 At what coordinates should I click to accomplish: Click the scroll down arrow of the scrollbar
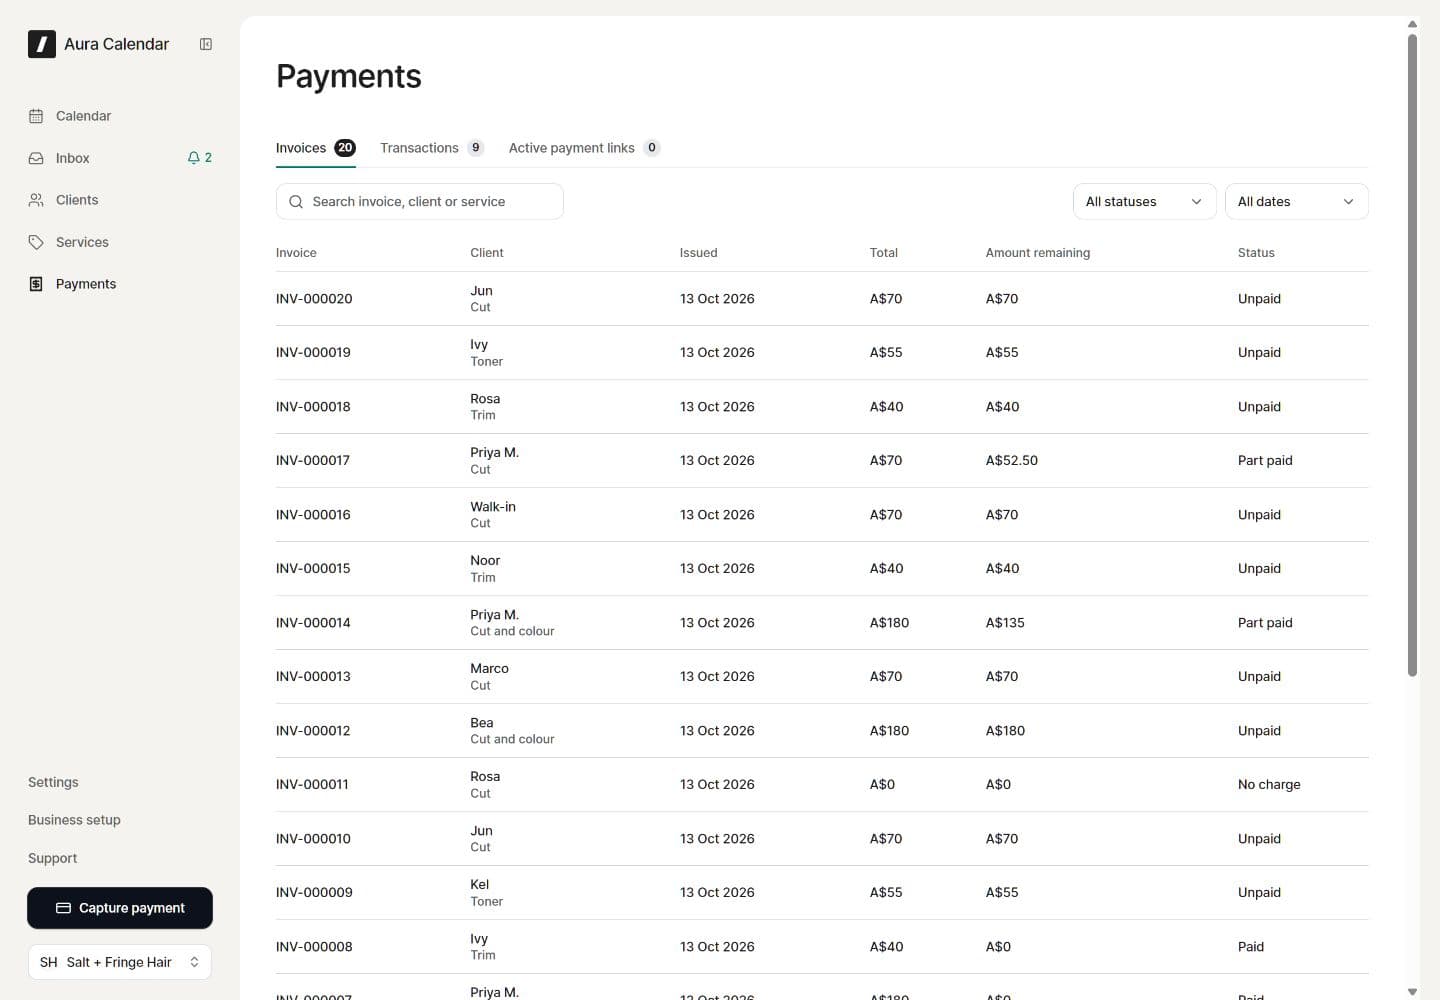1412,992
